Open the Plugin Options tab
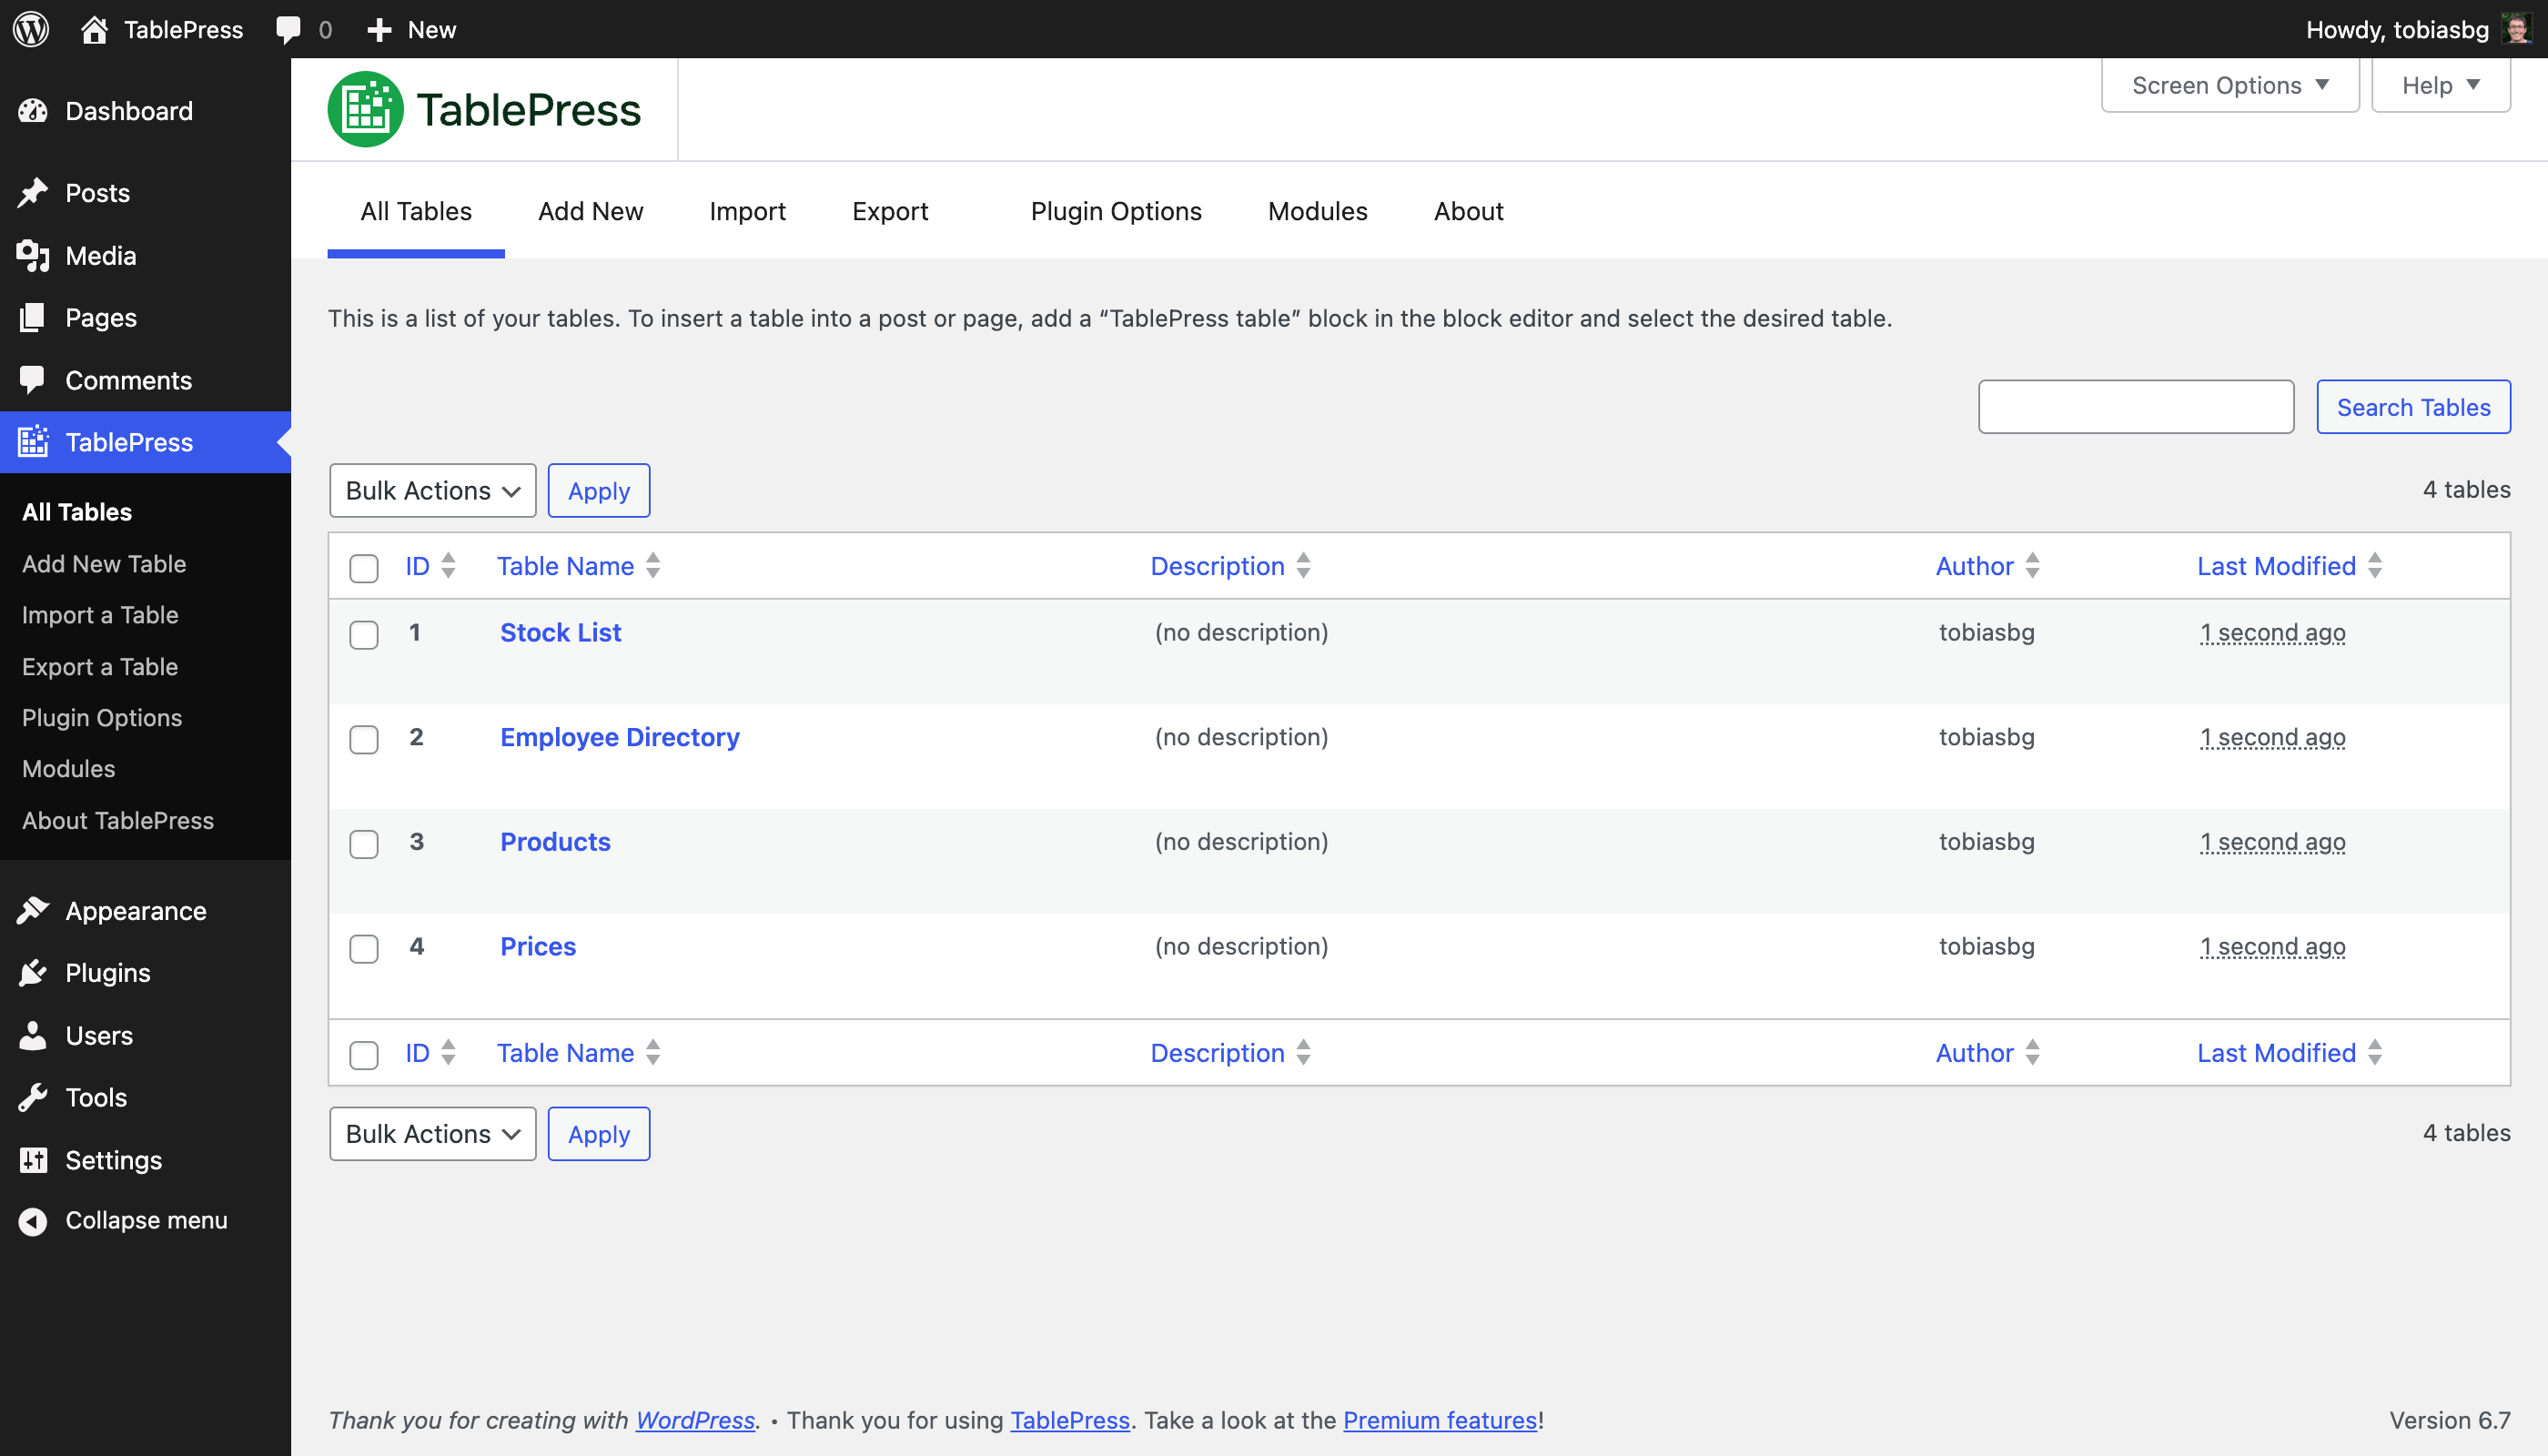2548x1456 pixels. pos(1116,211)
